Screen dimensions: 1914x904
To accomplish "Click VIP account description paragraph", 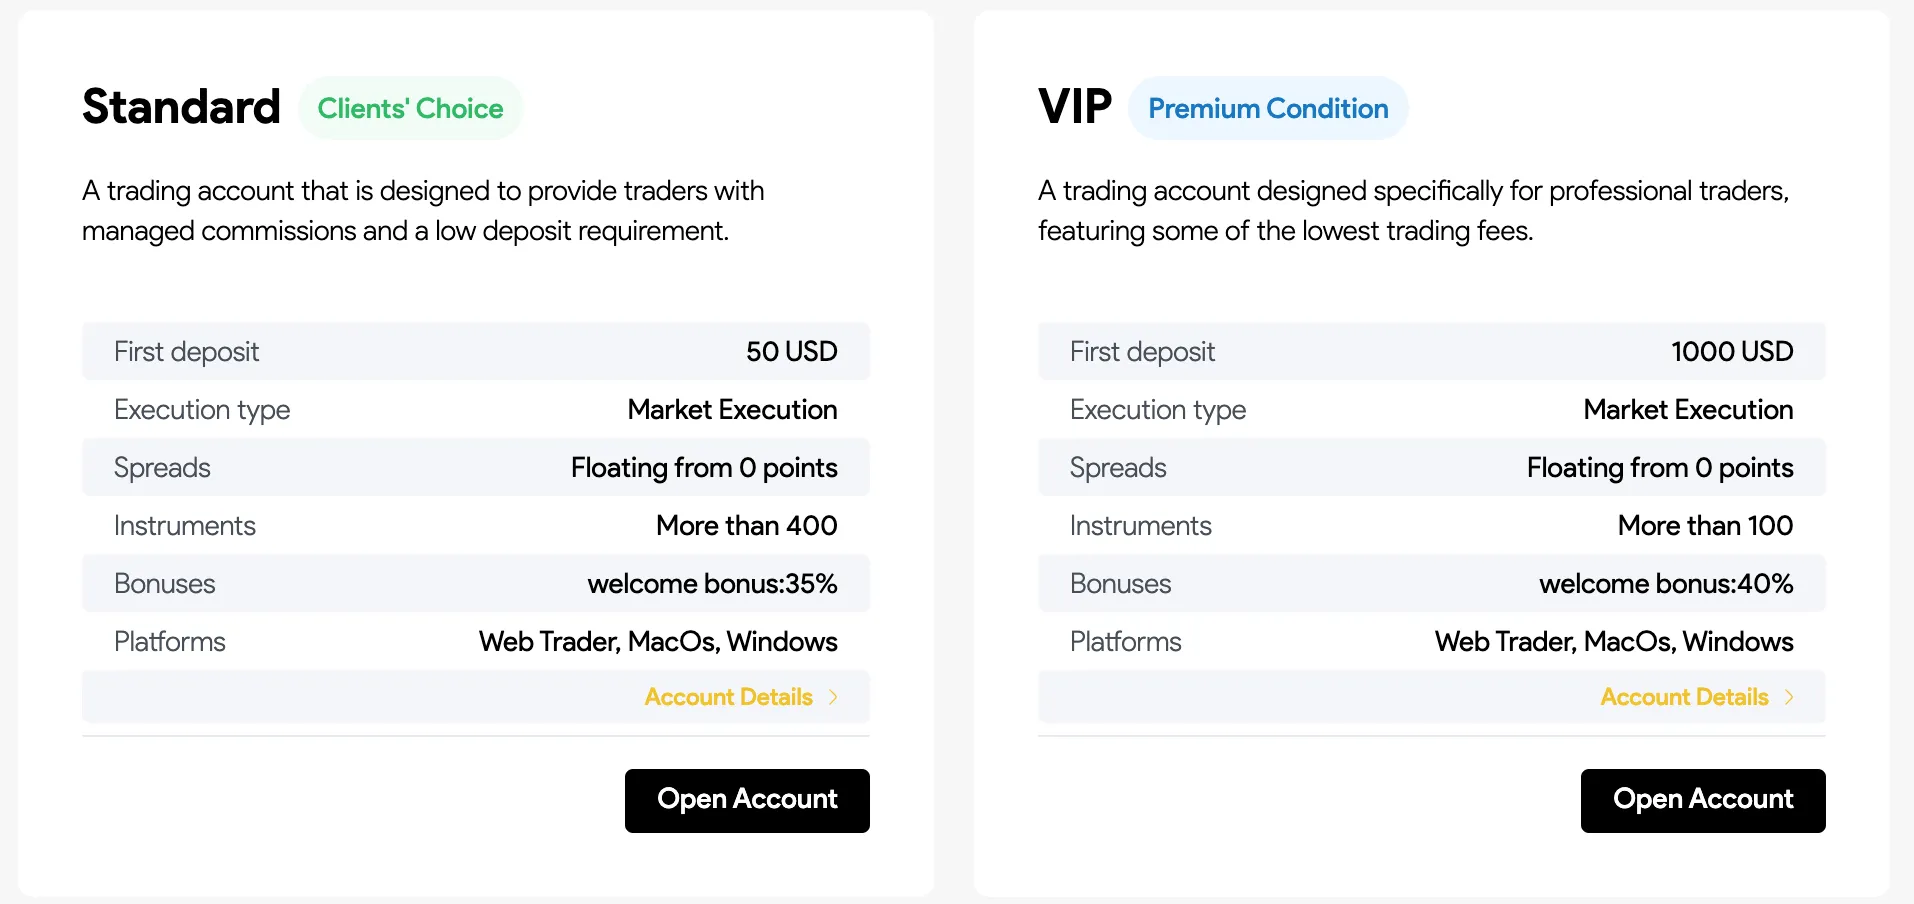I will point(1414,210).
